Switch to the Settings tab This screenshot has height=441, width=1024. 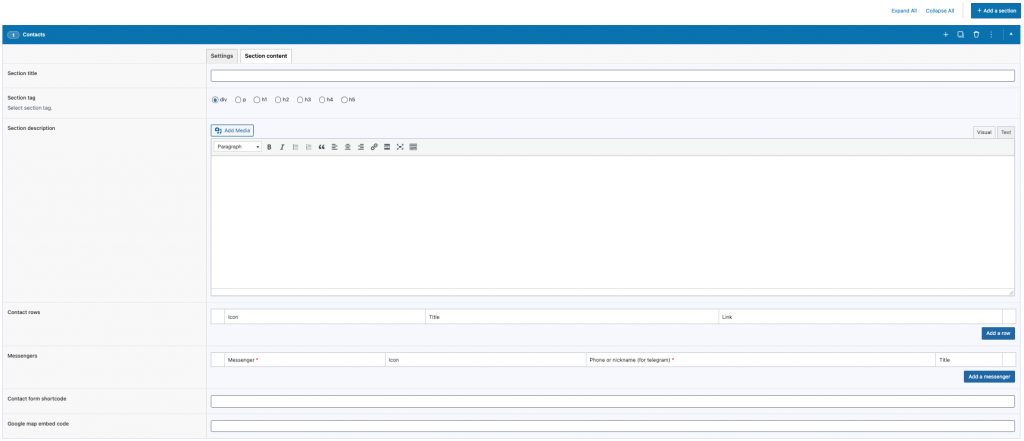[x=222, y=56]
